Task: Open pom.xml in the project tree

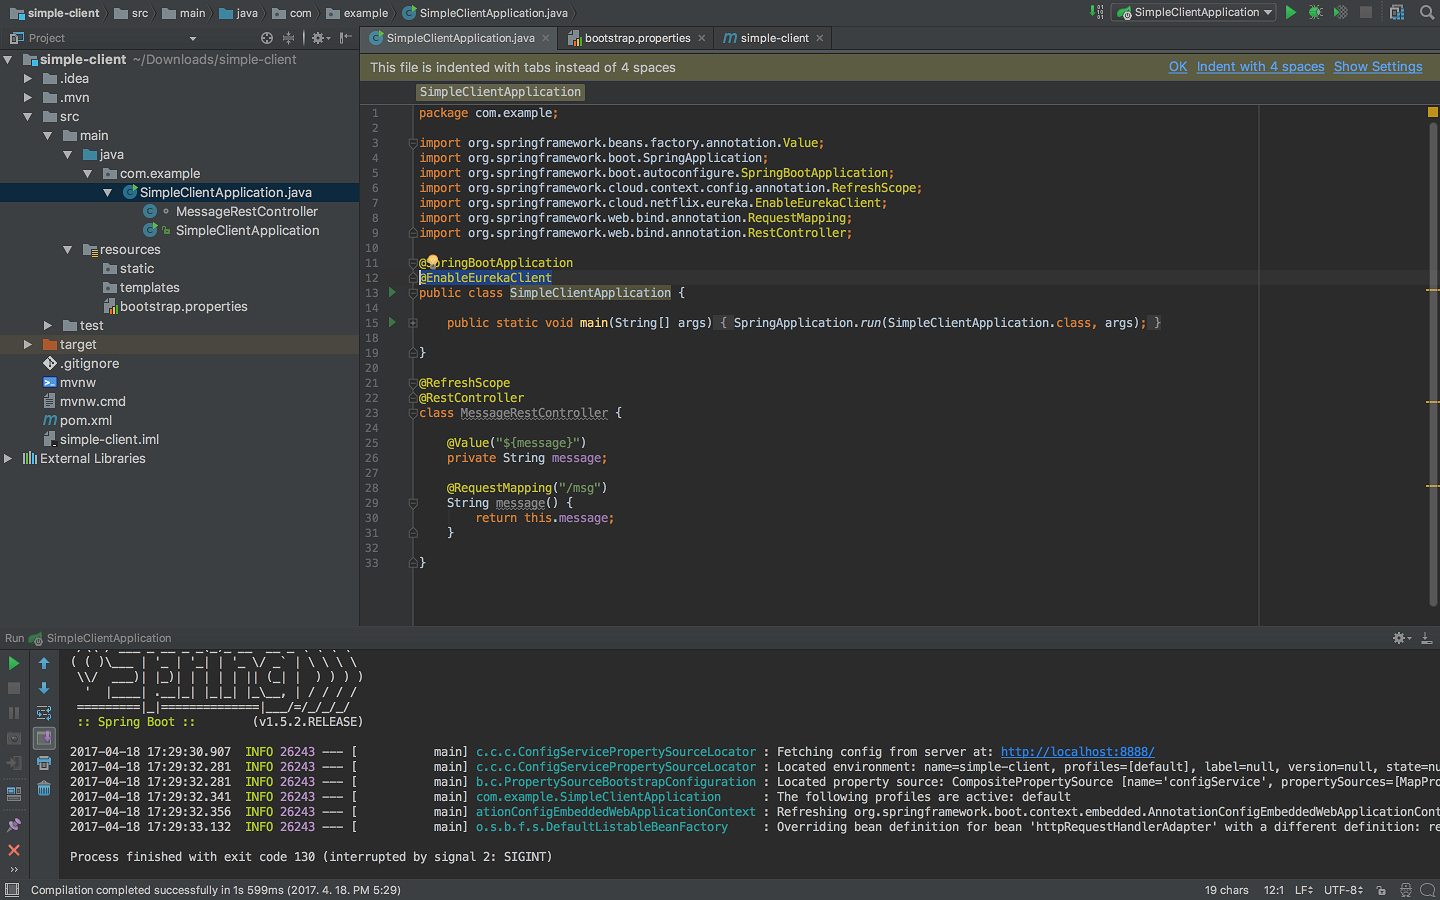Action: [86, 420]
